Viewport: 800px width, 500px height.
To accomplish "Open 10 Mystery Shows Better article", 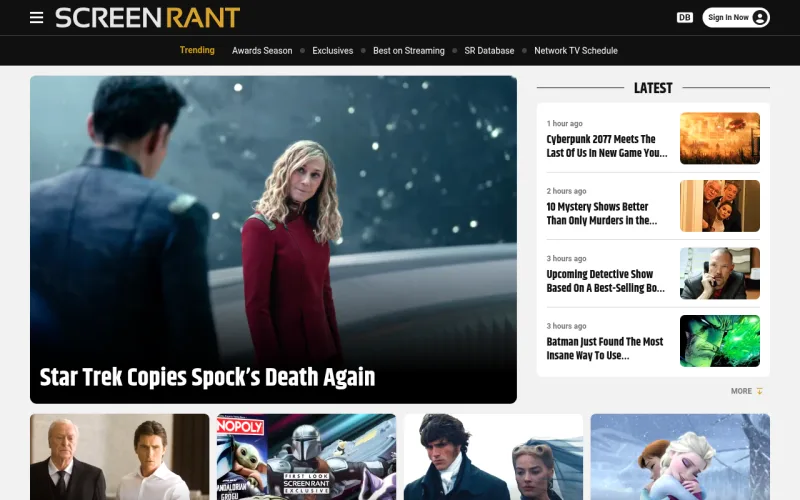I will tap(602, 213).
